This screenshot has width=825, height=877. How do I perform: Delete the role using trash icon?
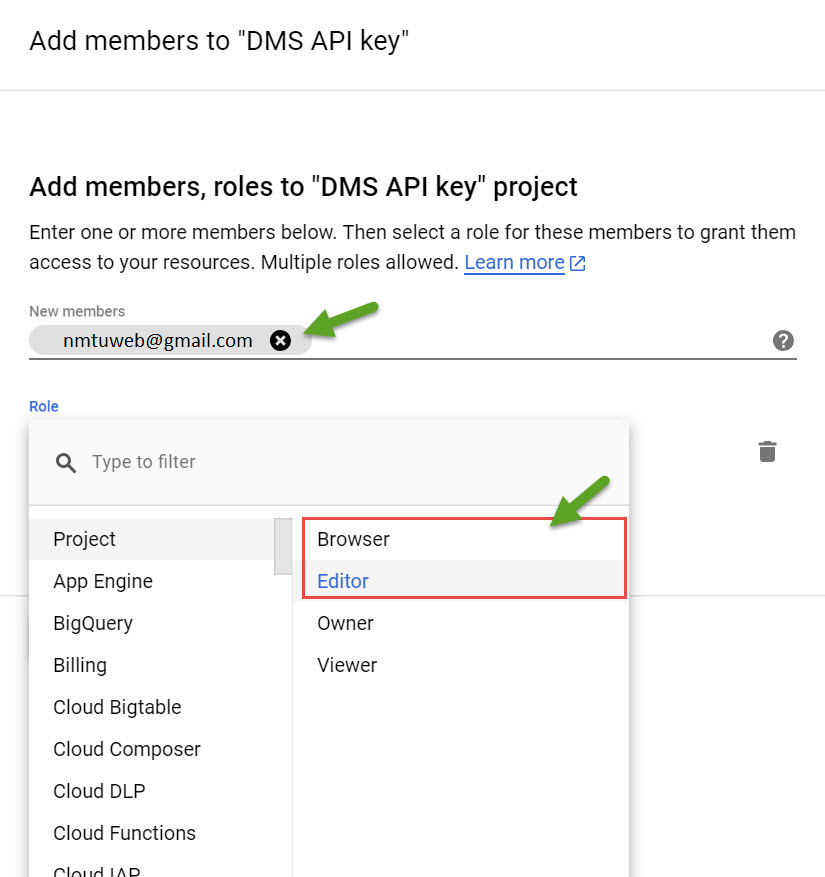[767, 452]
